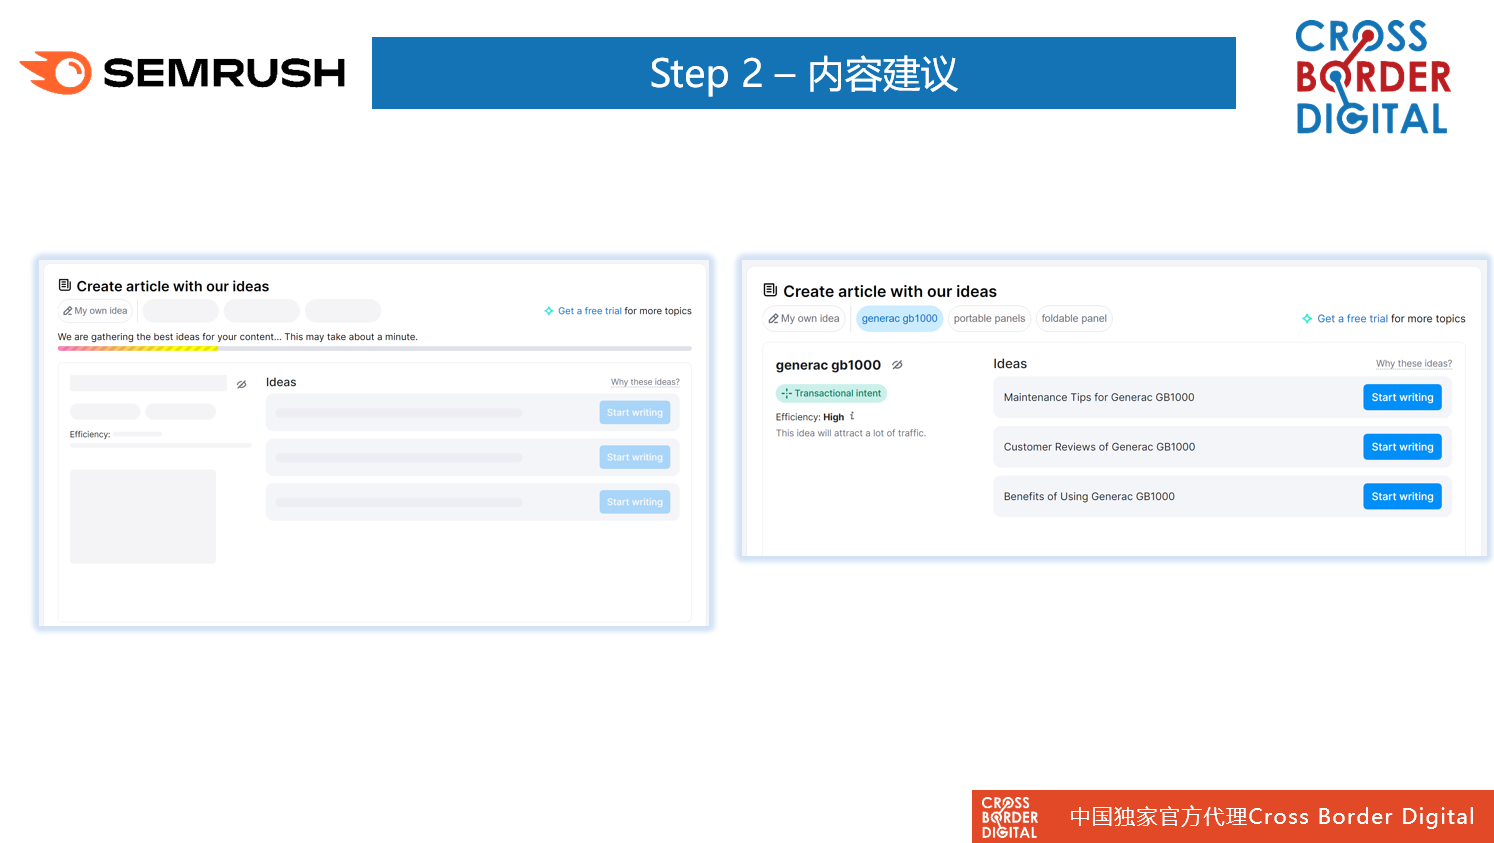This screenshot has height=843, width=1494.
Task: Click the striped idea-gathering progress bar
Action: coord(138,349)
